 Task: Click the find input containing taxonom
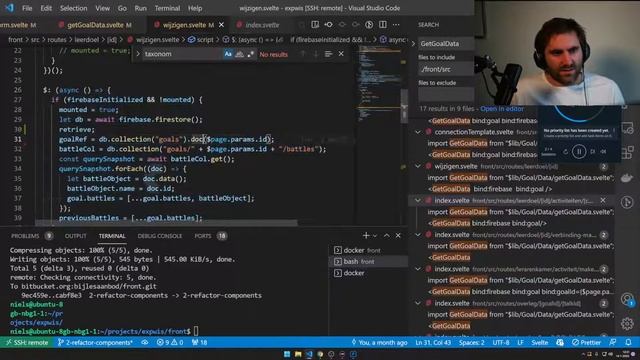coord(182,54)
